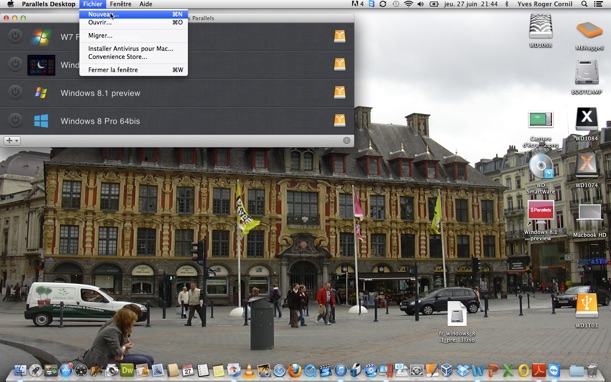
Task: Launch Adobe Acrobat from the Dock
Action: pyautogui.click(x=539, y=370)
